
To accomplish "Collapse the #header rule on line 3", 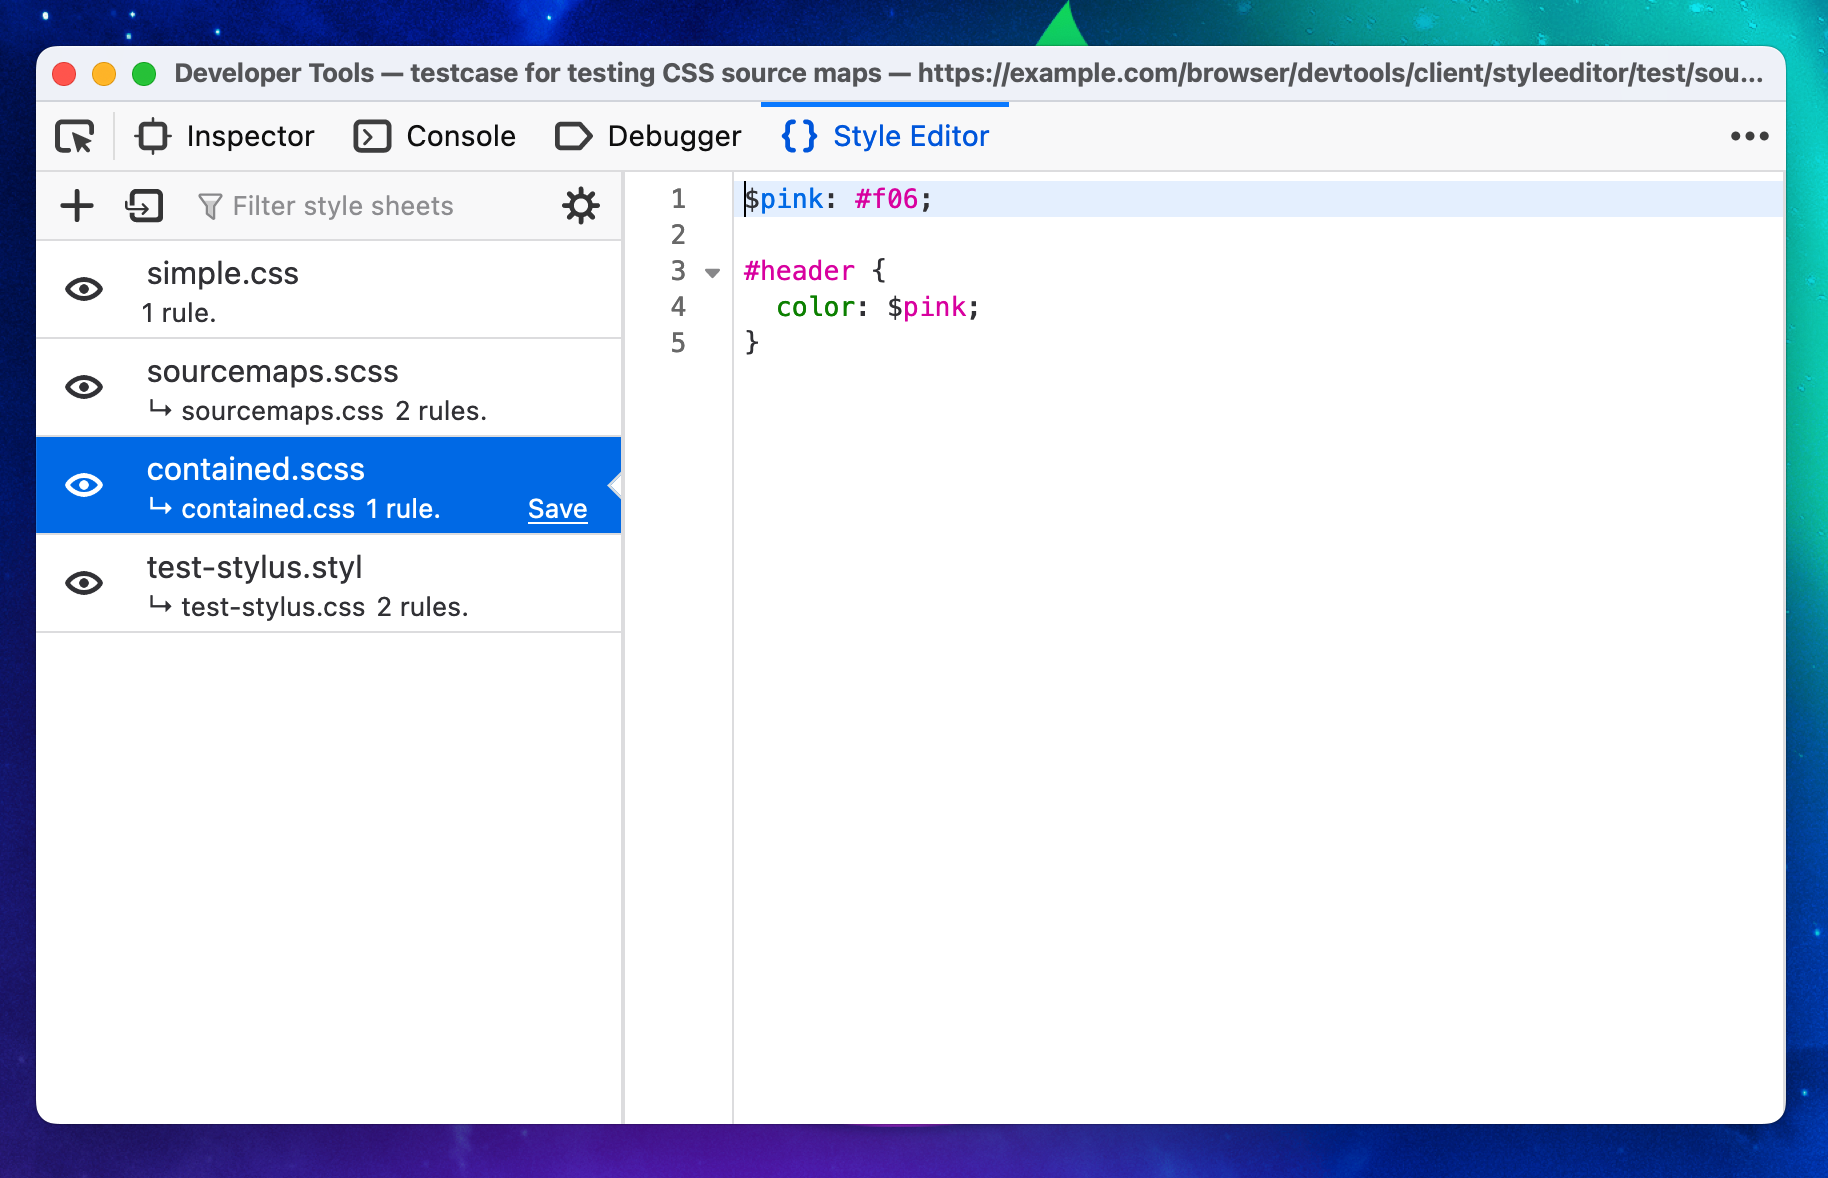I will [711, 271].
